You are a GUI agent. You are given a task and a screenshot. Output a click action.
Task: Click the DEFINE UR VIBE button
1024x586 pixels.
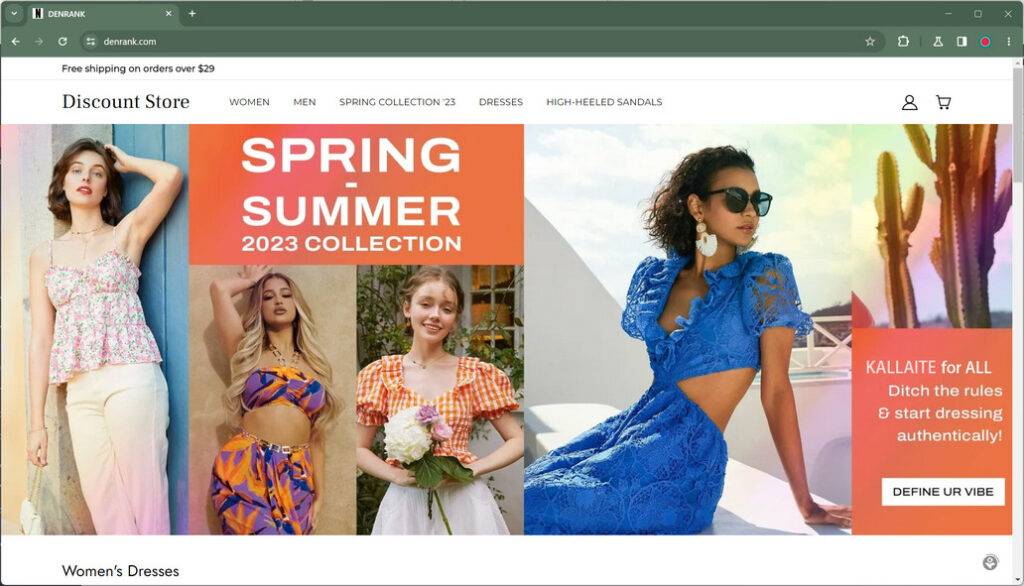click(943, 492)
